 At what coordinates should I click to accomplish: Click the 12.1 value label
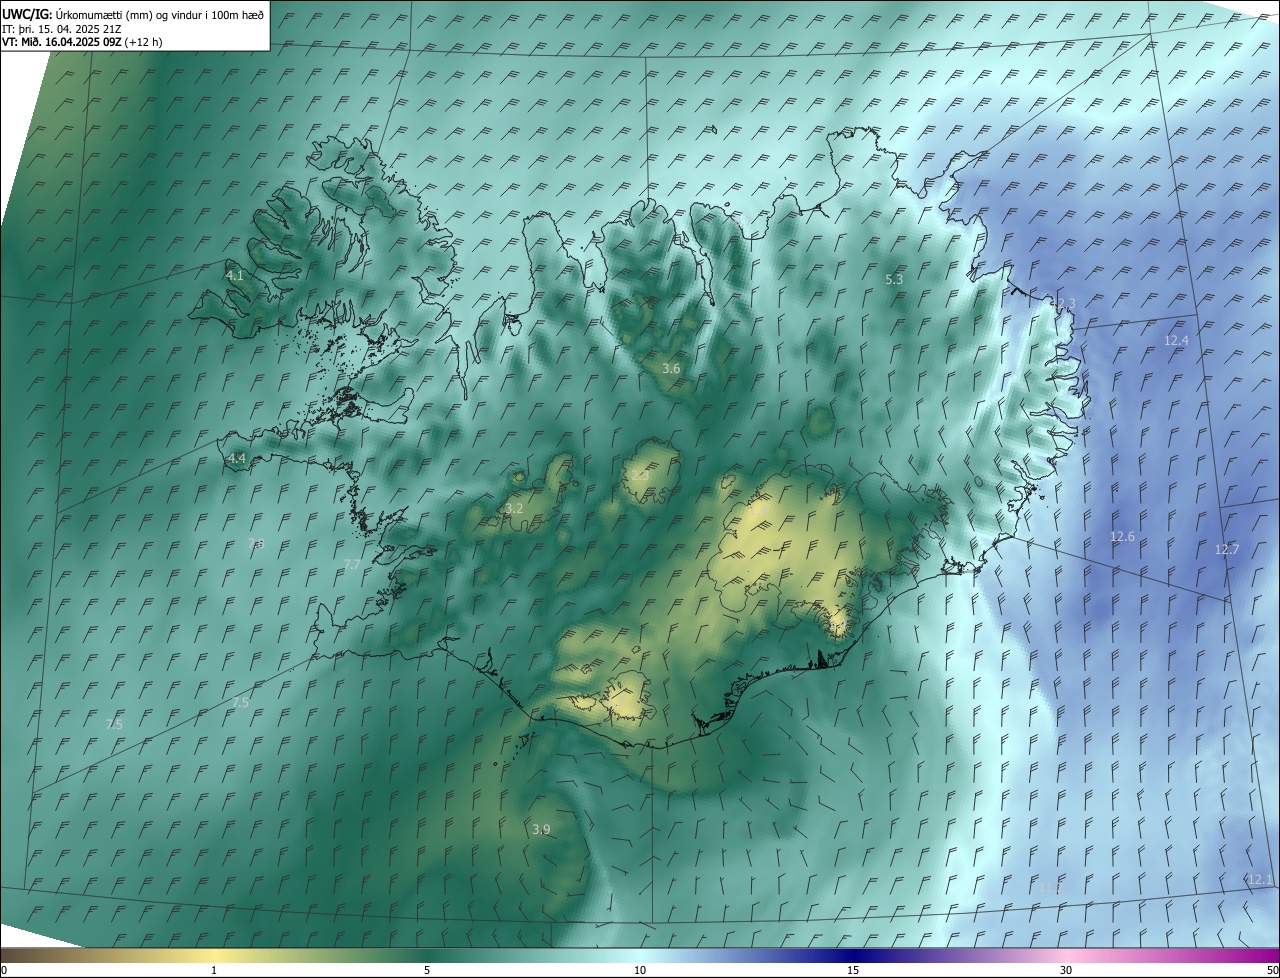[1261, 880]
